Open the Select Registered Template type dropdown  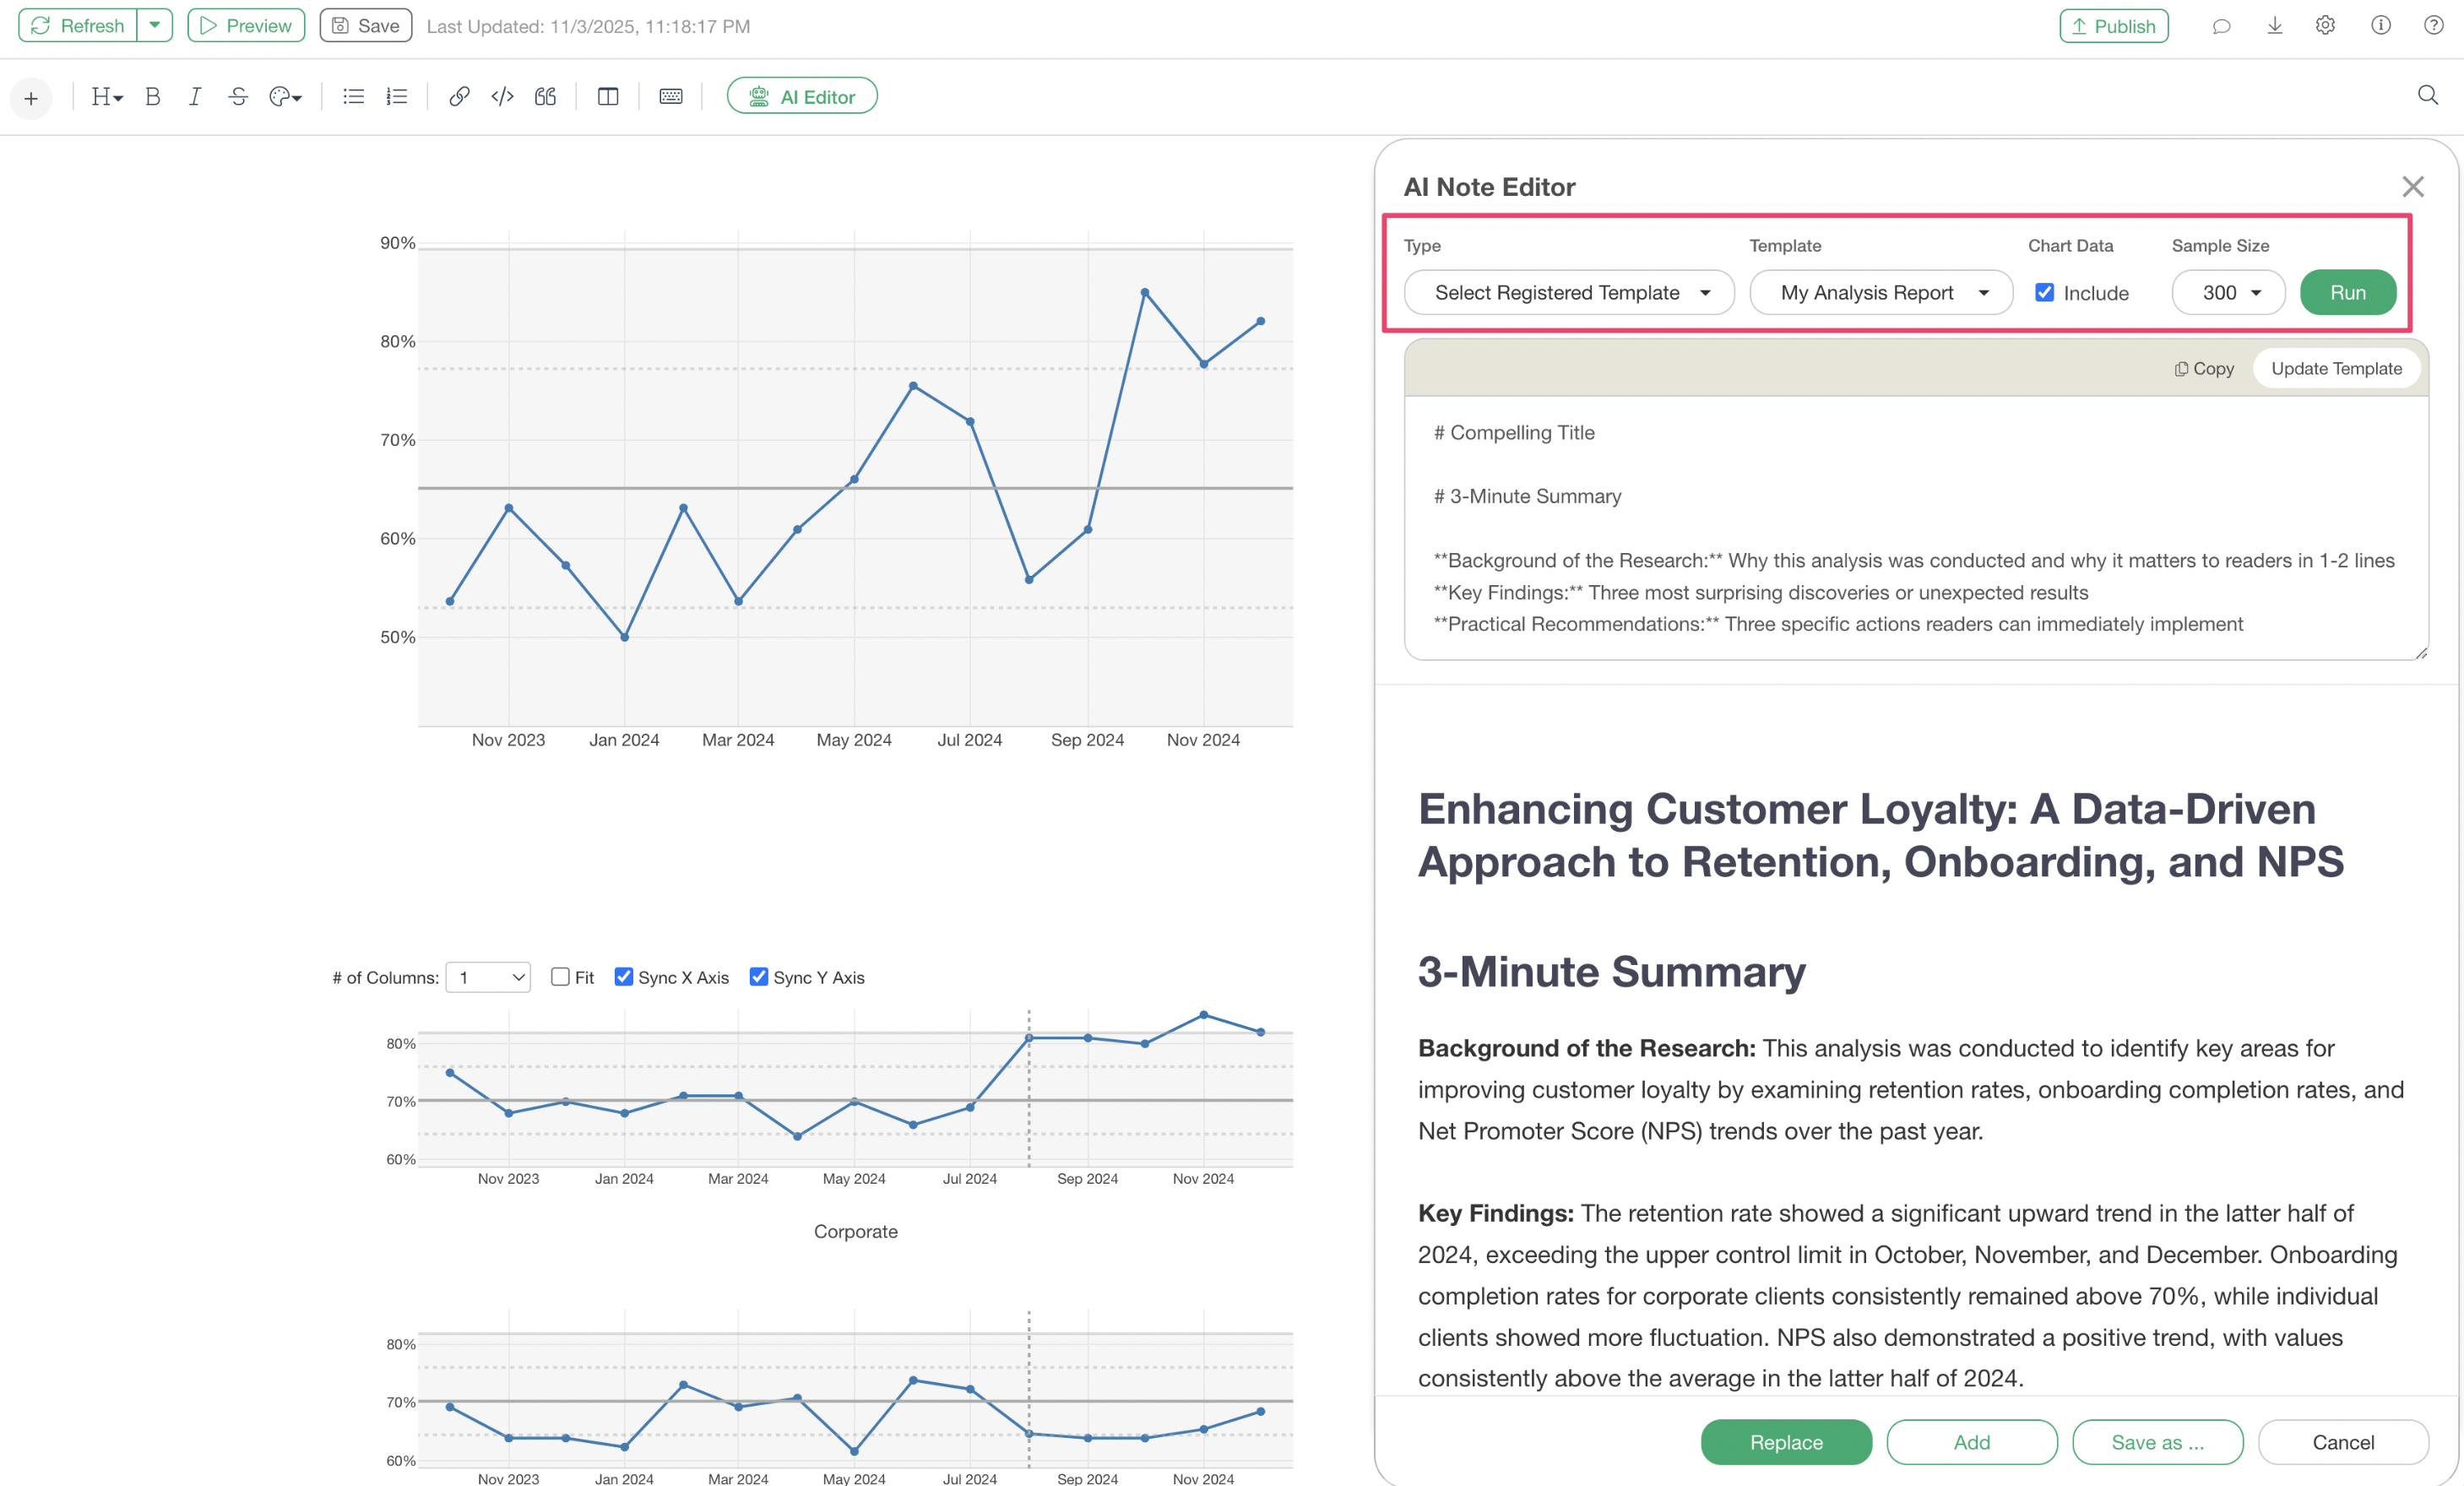(x=1569, y=293)
